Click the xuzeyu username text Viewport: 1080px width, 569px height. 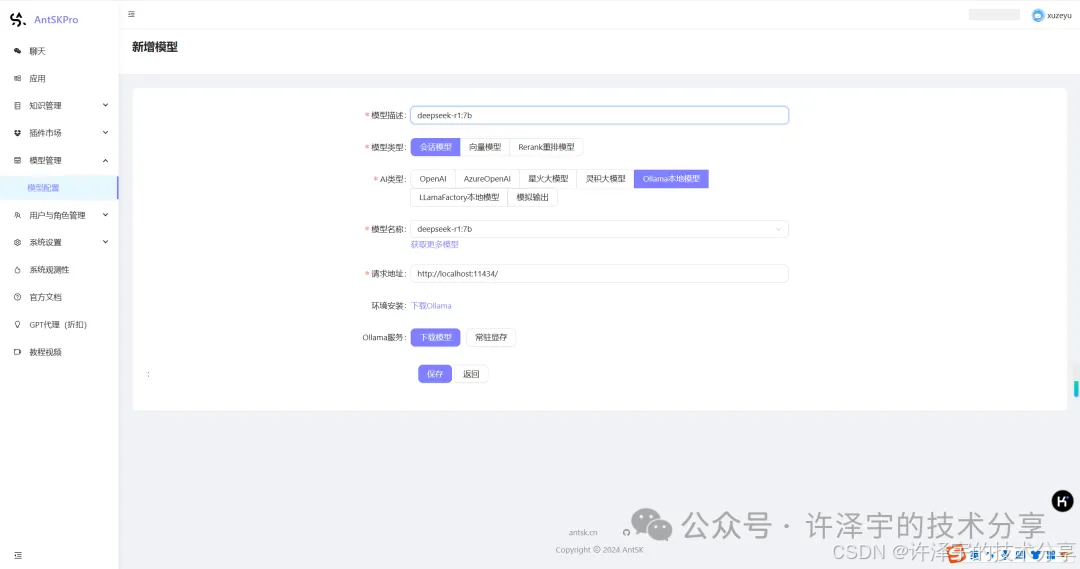point(1059,15)
